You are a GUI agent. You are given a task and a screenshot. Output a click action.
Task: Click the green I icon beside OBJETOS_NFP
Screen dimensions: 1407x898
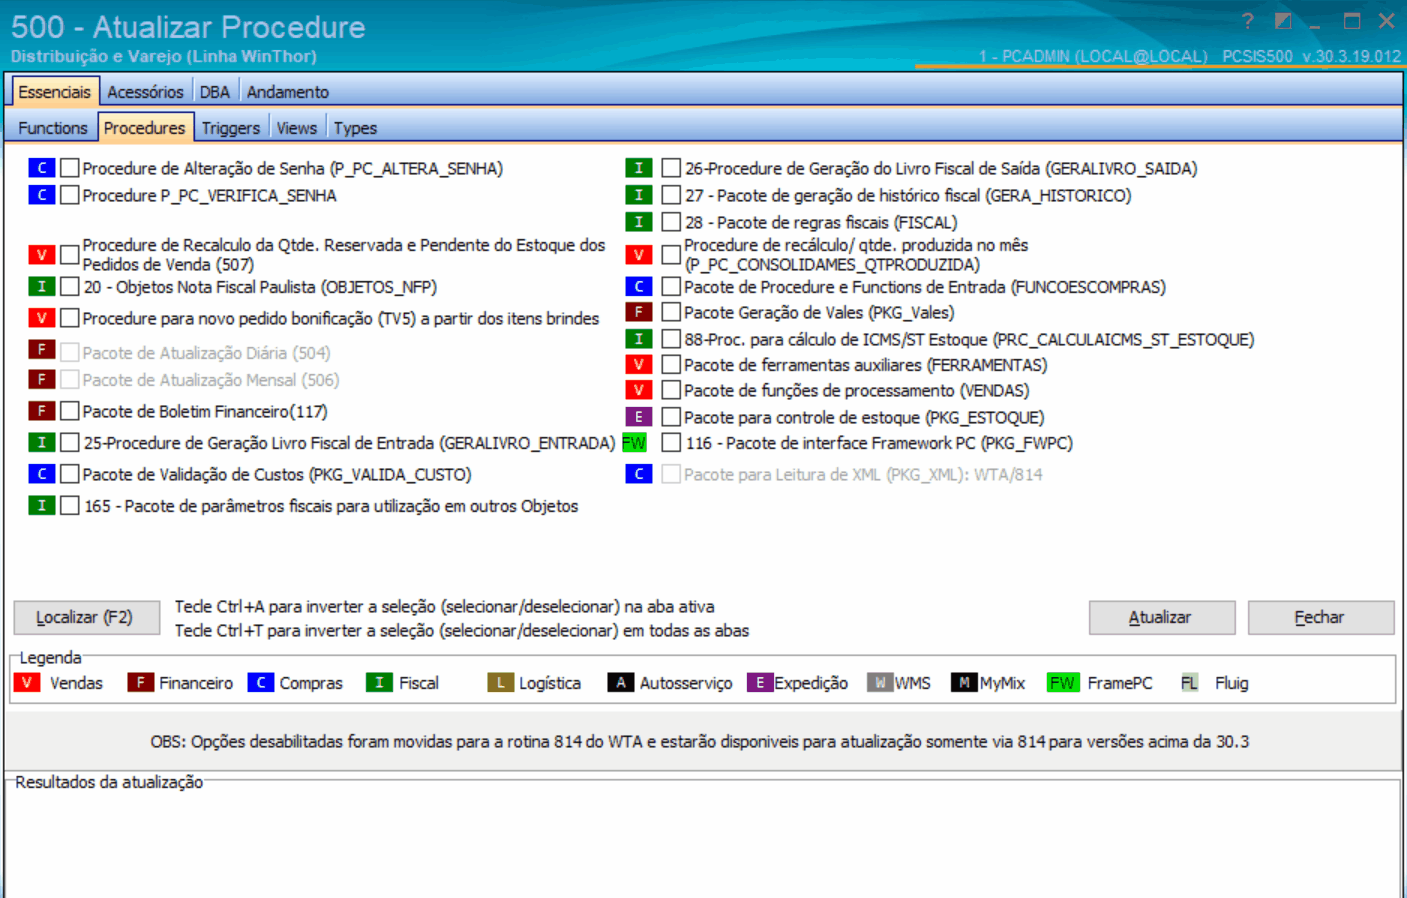41,287
